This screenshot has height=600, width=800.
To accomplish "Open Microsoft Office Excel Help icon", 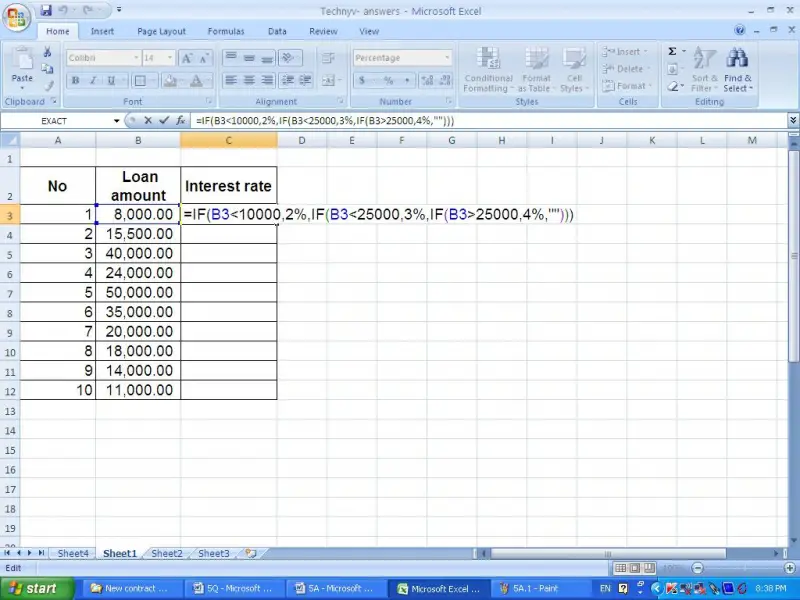I will point(739,31).
